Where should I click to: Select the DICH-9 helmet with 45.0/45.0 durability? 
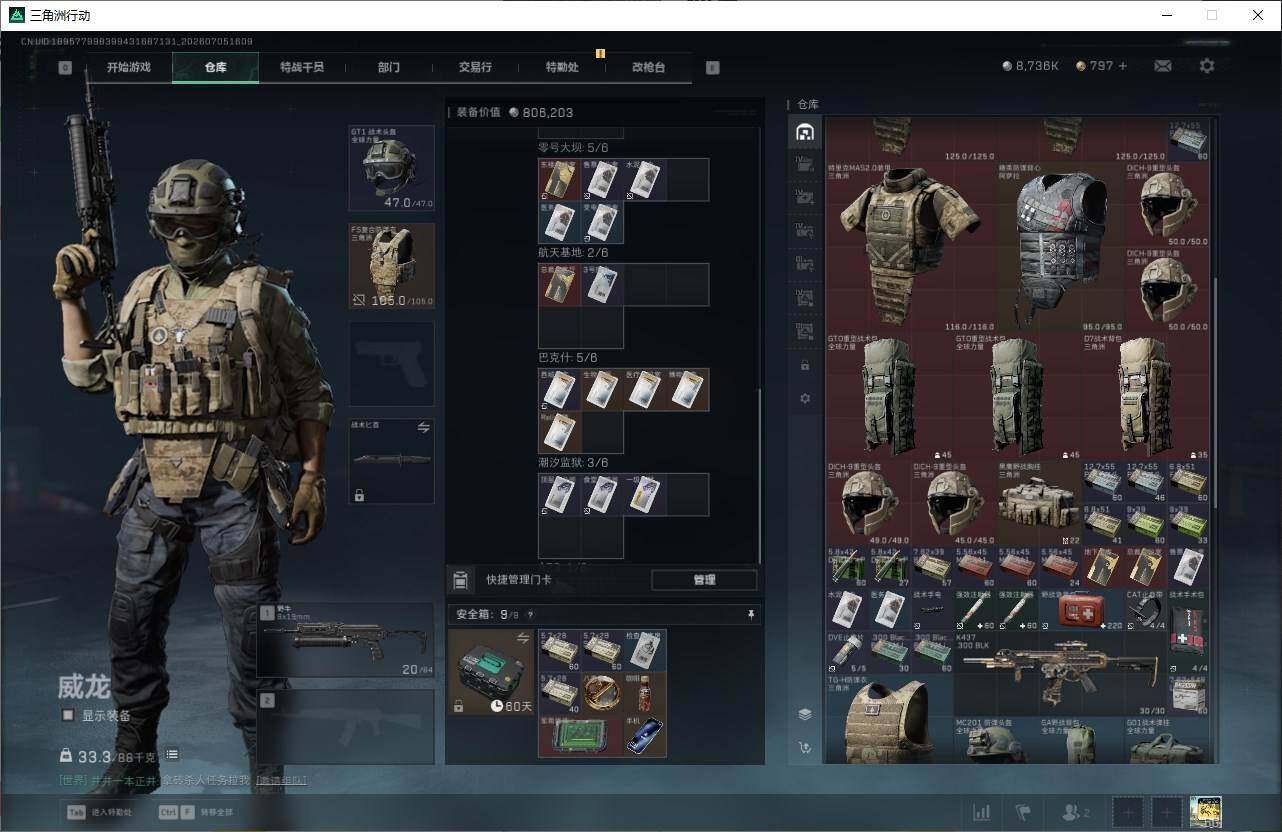click(x=954, y=503)
